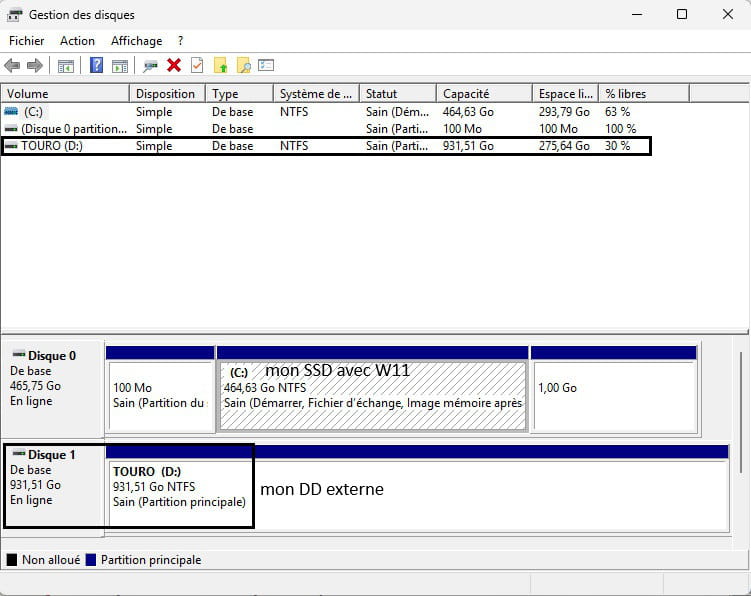Viewport: 751px width, 596px height.
Task: Click the Back arrow toolbar icon
Action: (x=12, y=66)
